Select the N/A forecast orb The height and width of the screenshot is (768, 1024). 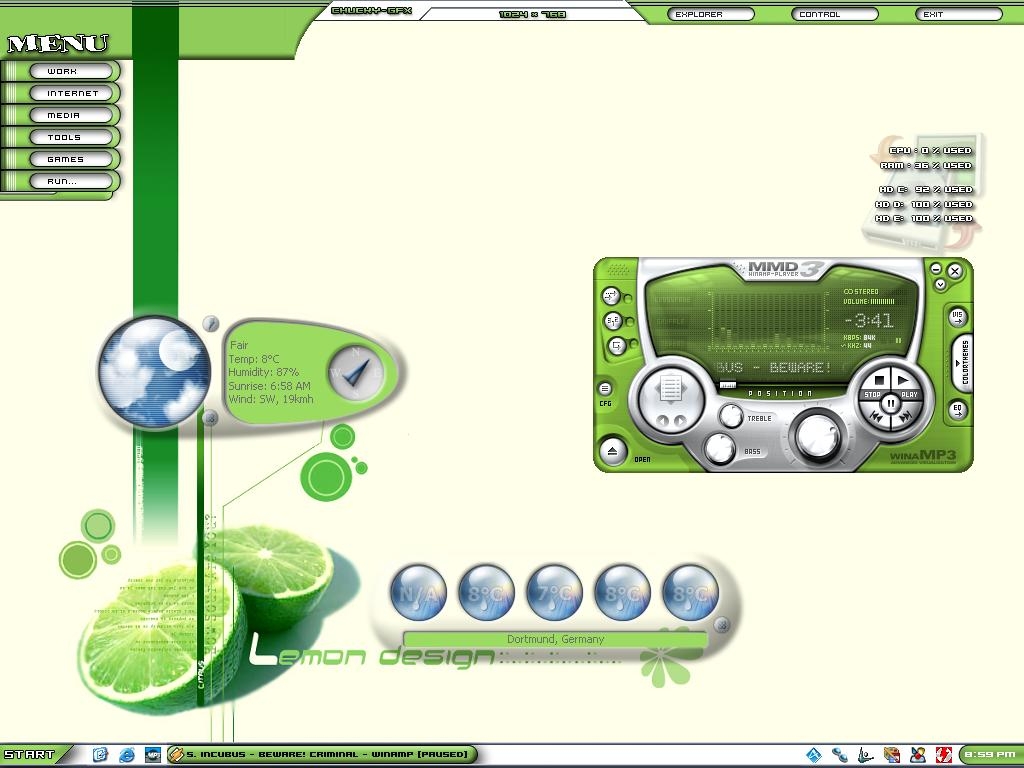point(418,593)
